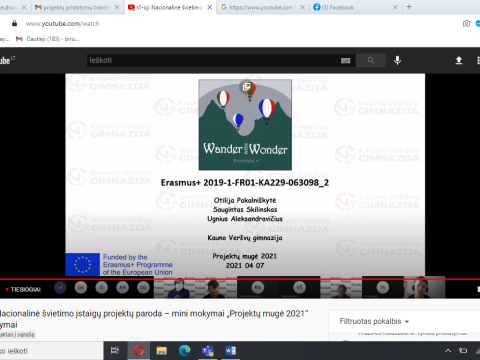Click the name "Otilija Pakalniškytė" on the slide
480x360 pixels.
pos(245,200)
